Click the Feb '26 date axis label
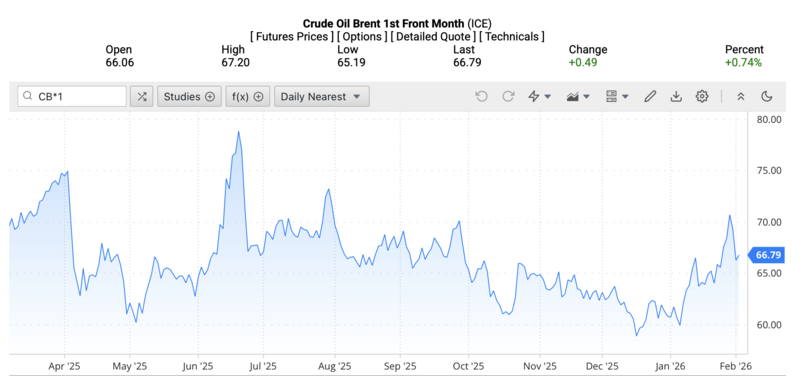This screenshot has height=376, width=800. coord(736,366)
